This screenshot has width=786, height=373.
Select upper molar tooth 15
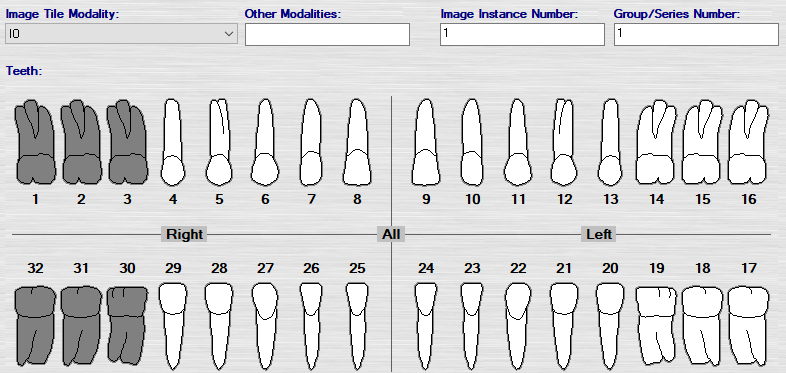tap(702, 142)
